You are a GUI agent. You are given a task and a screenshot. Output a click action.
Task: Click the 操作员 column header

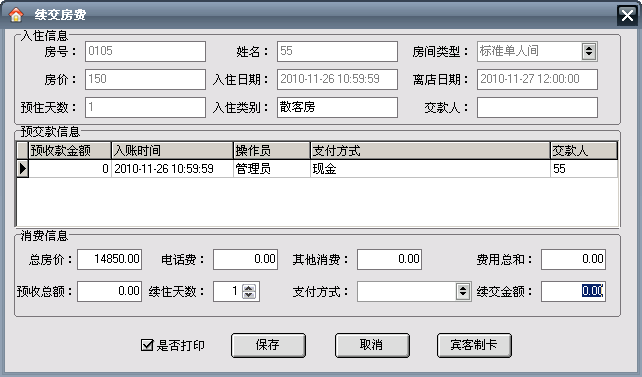coord(271,151)
